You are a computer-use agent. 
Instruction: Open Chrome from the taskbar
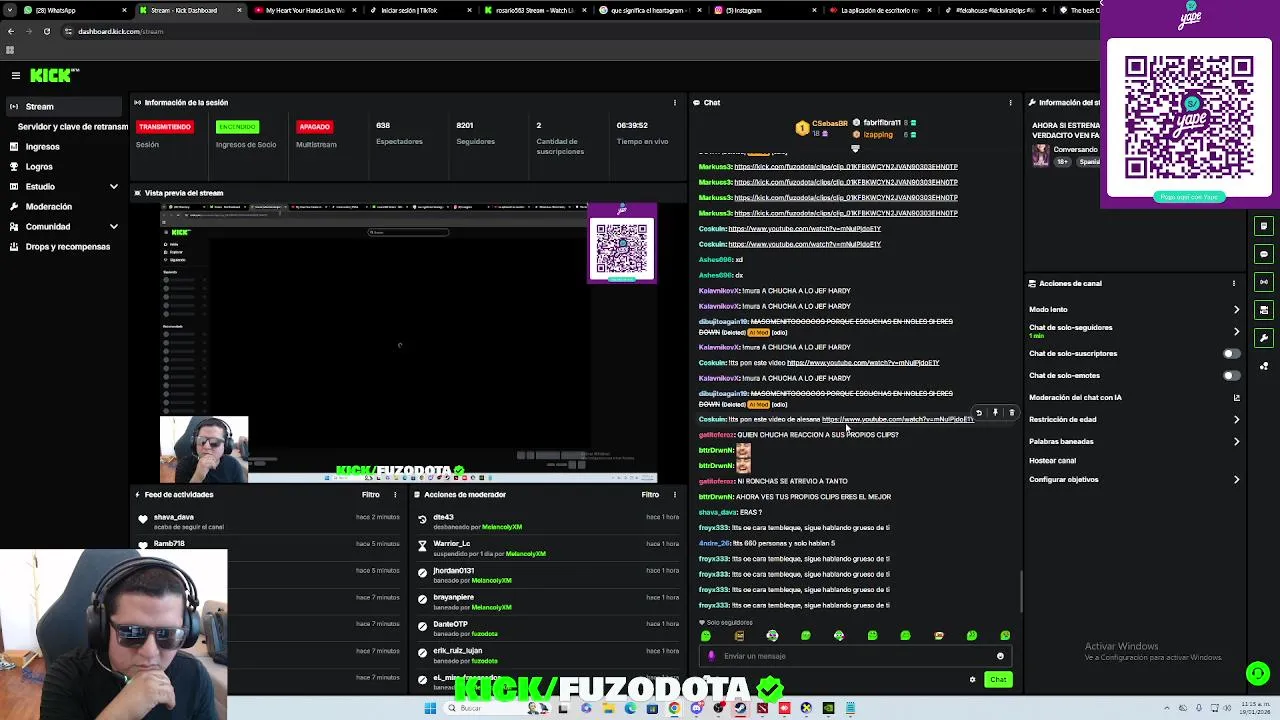(x=674, y=708)
